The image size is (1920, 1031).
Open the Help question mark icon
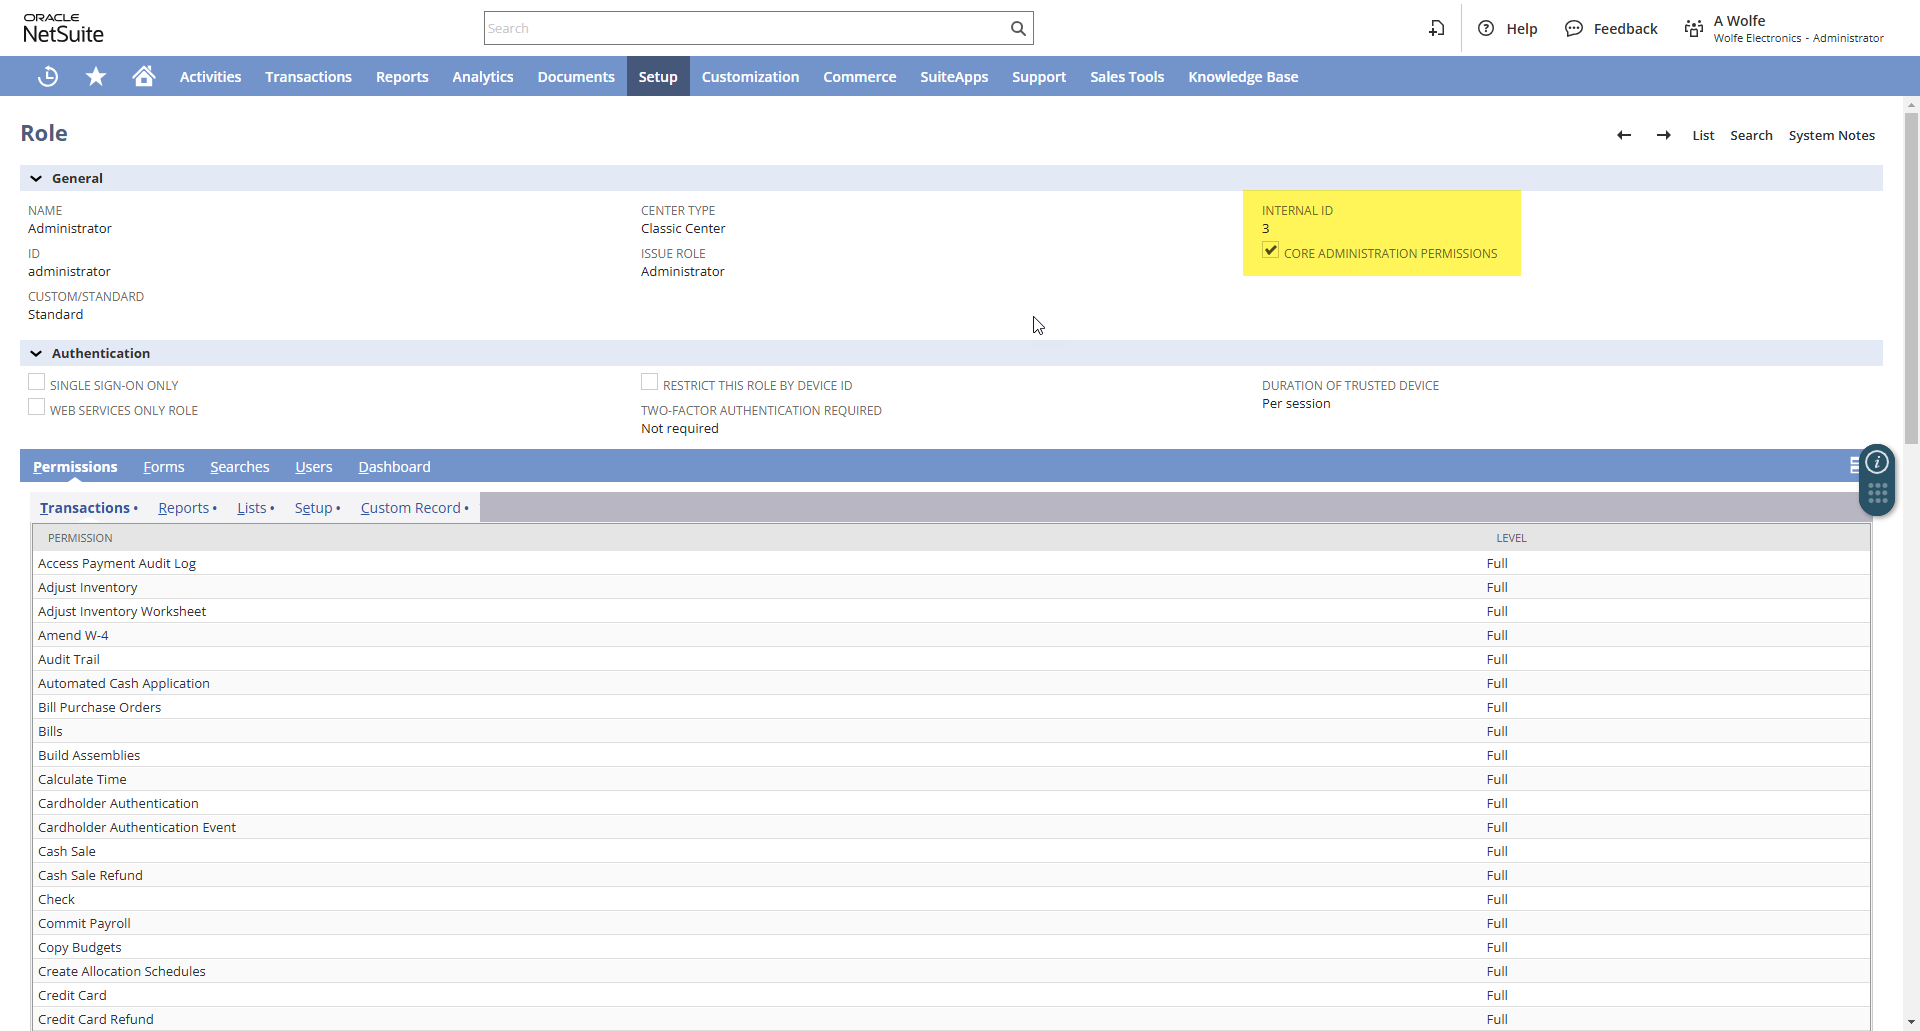[x=1486, y=29]
